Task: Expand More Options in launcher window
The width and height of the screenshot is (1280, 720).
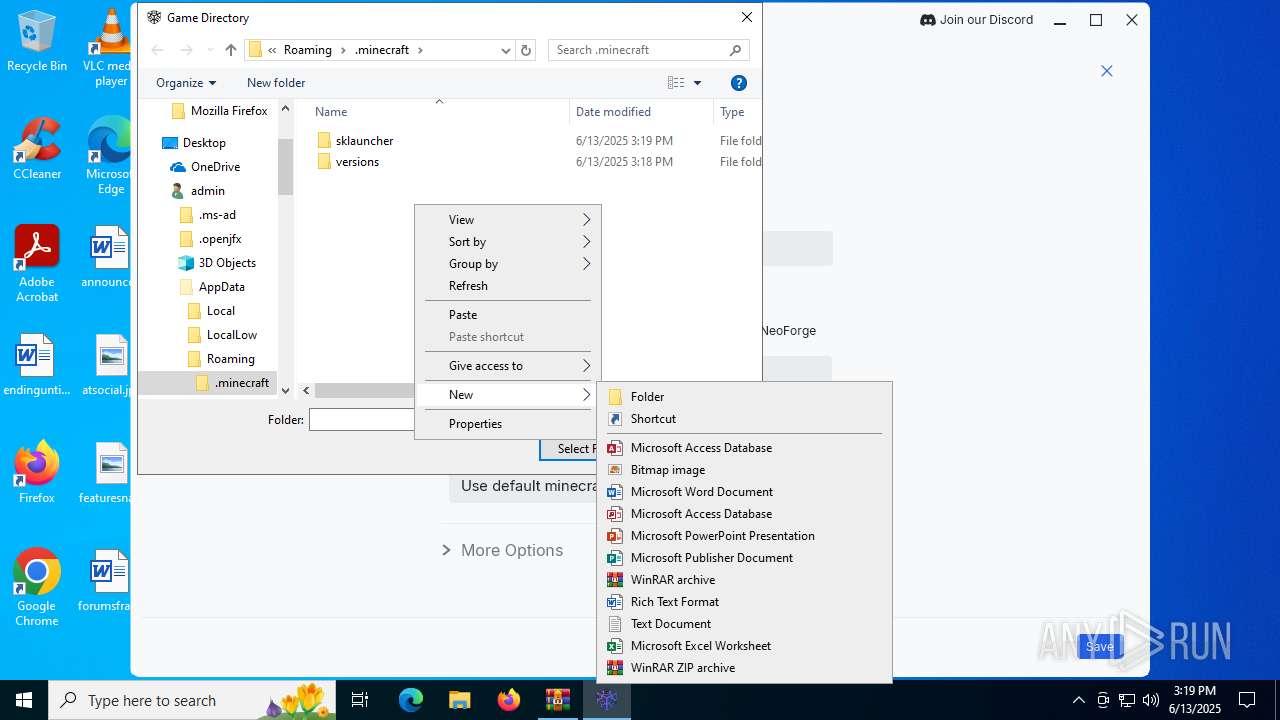Action: 502,550
